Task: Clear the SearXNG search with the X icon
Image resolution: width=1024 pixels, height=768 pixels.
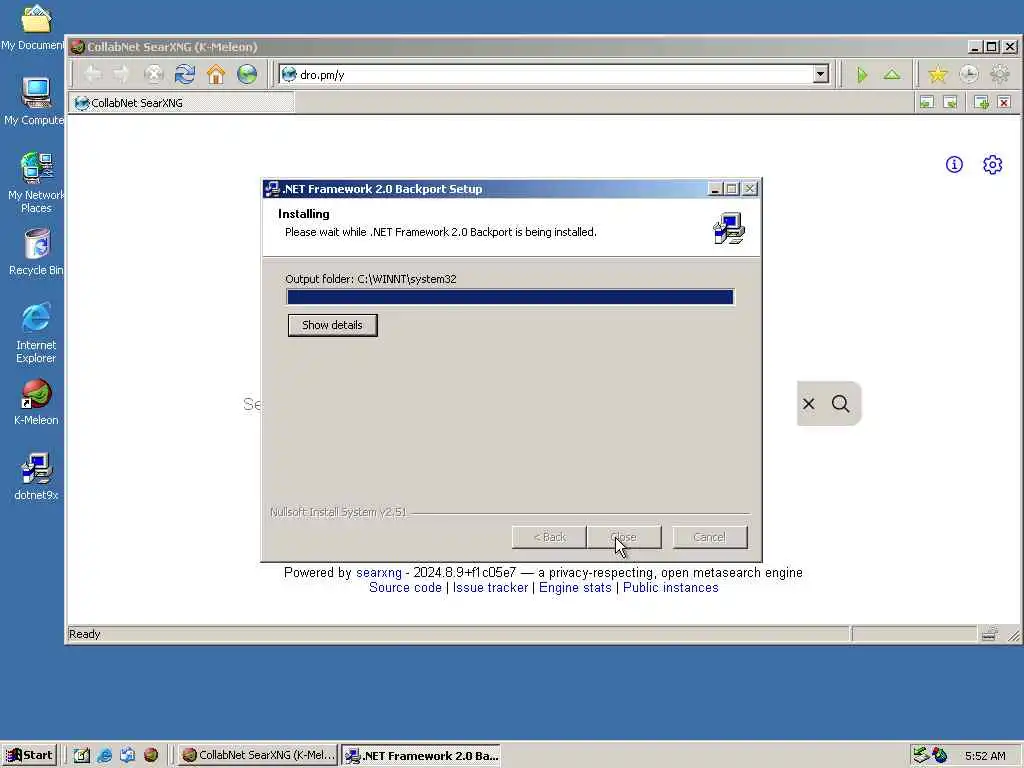Action: pos(808,404)
